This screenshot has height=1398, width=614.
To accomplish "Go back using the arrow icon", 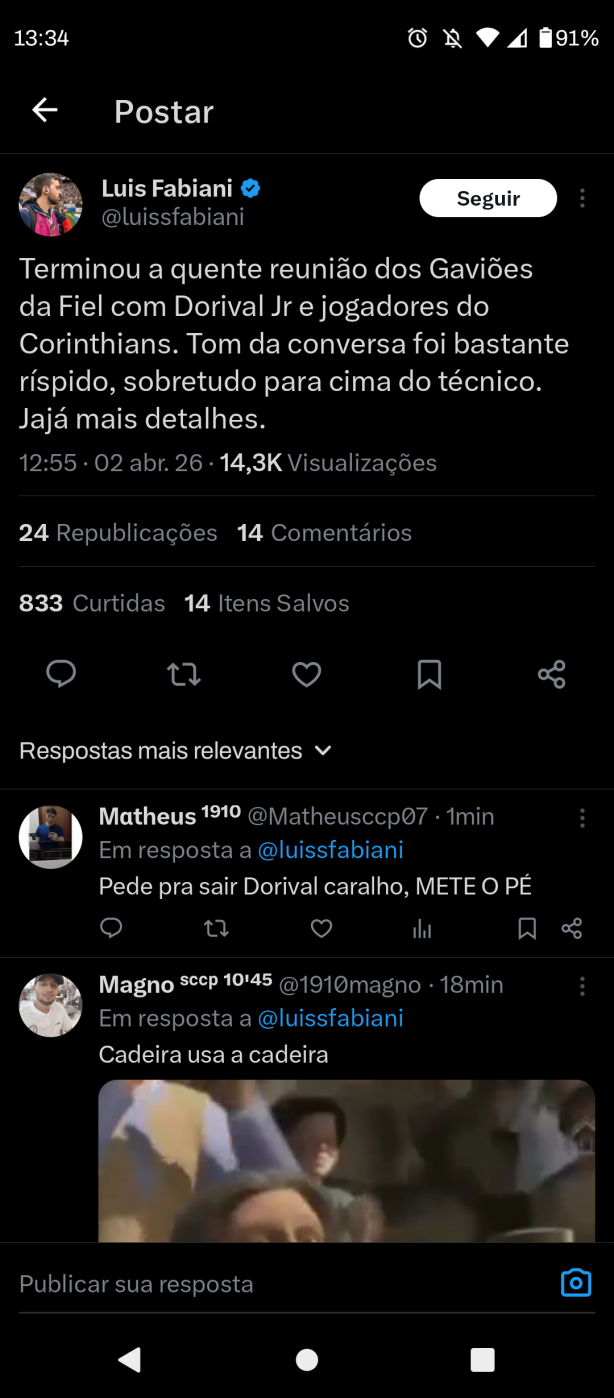I will coord(45,110).
